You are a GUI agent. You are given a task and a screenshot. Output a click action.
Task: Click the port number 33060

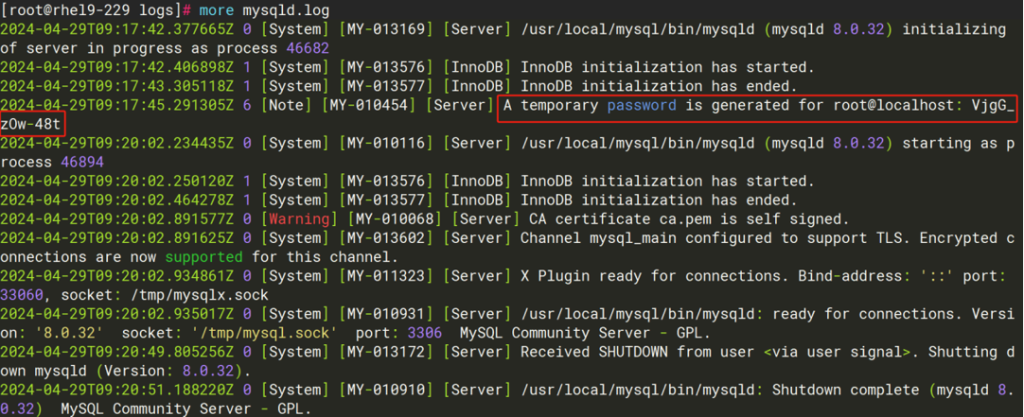[x=25, y=295]
